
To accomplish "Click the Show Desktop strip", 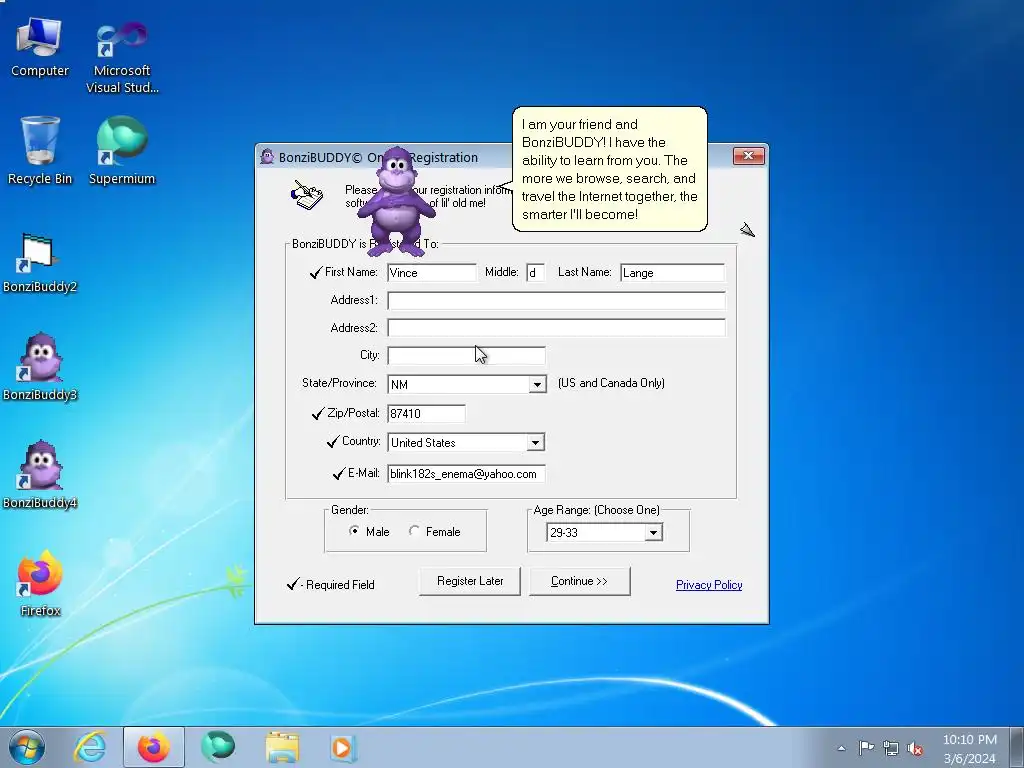I will pos(1019,748).
